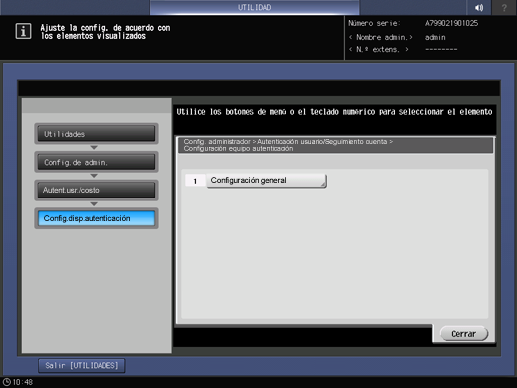Go back to Config. de admin. level
The width and height of the screenshot is (517, 388).
(96, 162)
